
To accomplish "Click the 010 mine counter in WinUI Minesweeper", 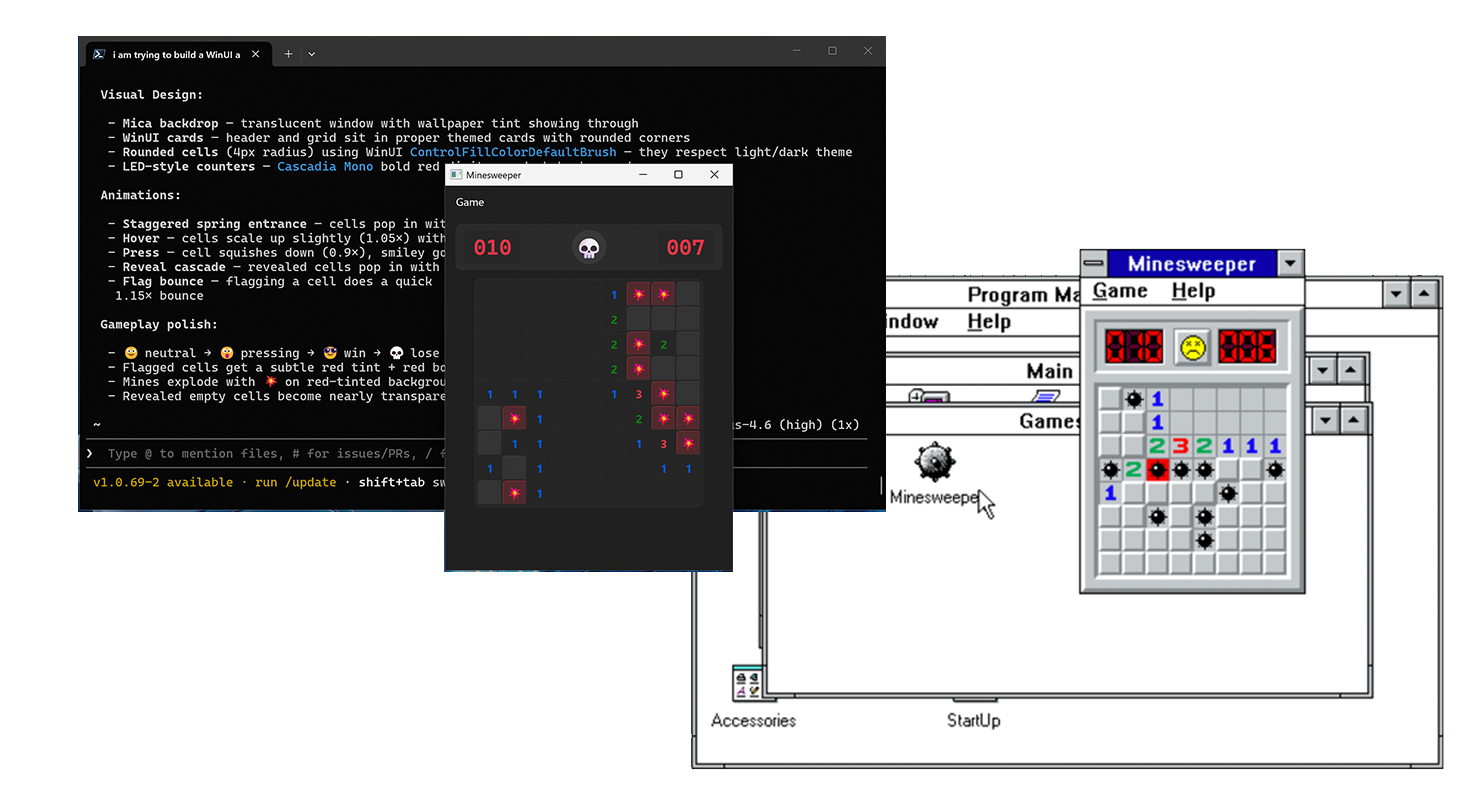I will click(492, 247).
